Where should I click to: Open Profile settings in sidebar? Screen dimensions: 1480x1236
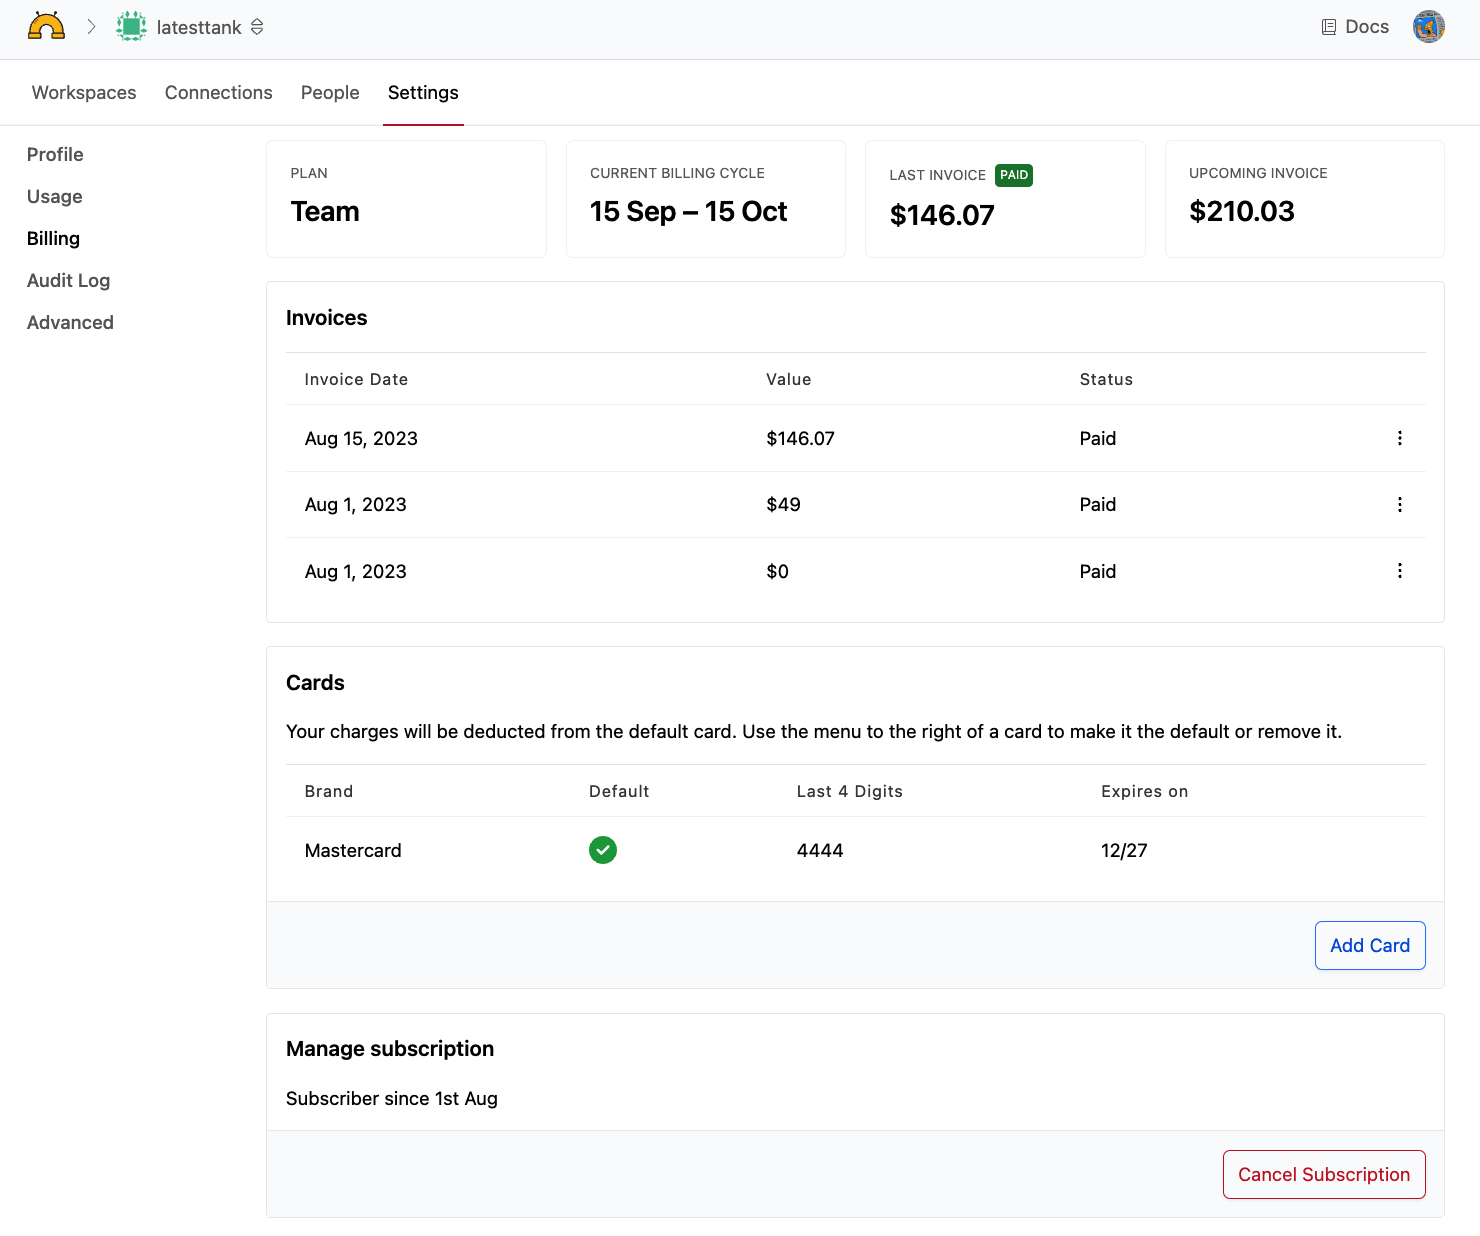point(55,155)
